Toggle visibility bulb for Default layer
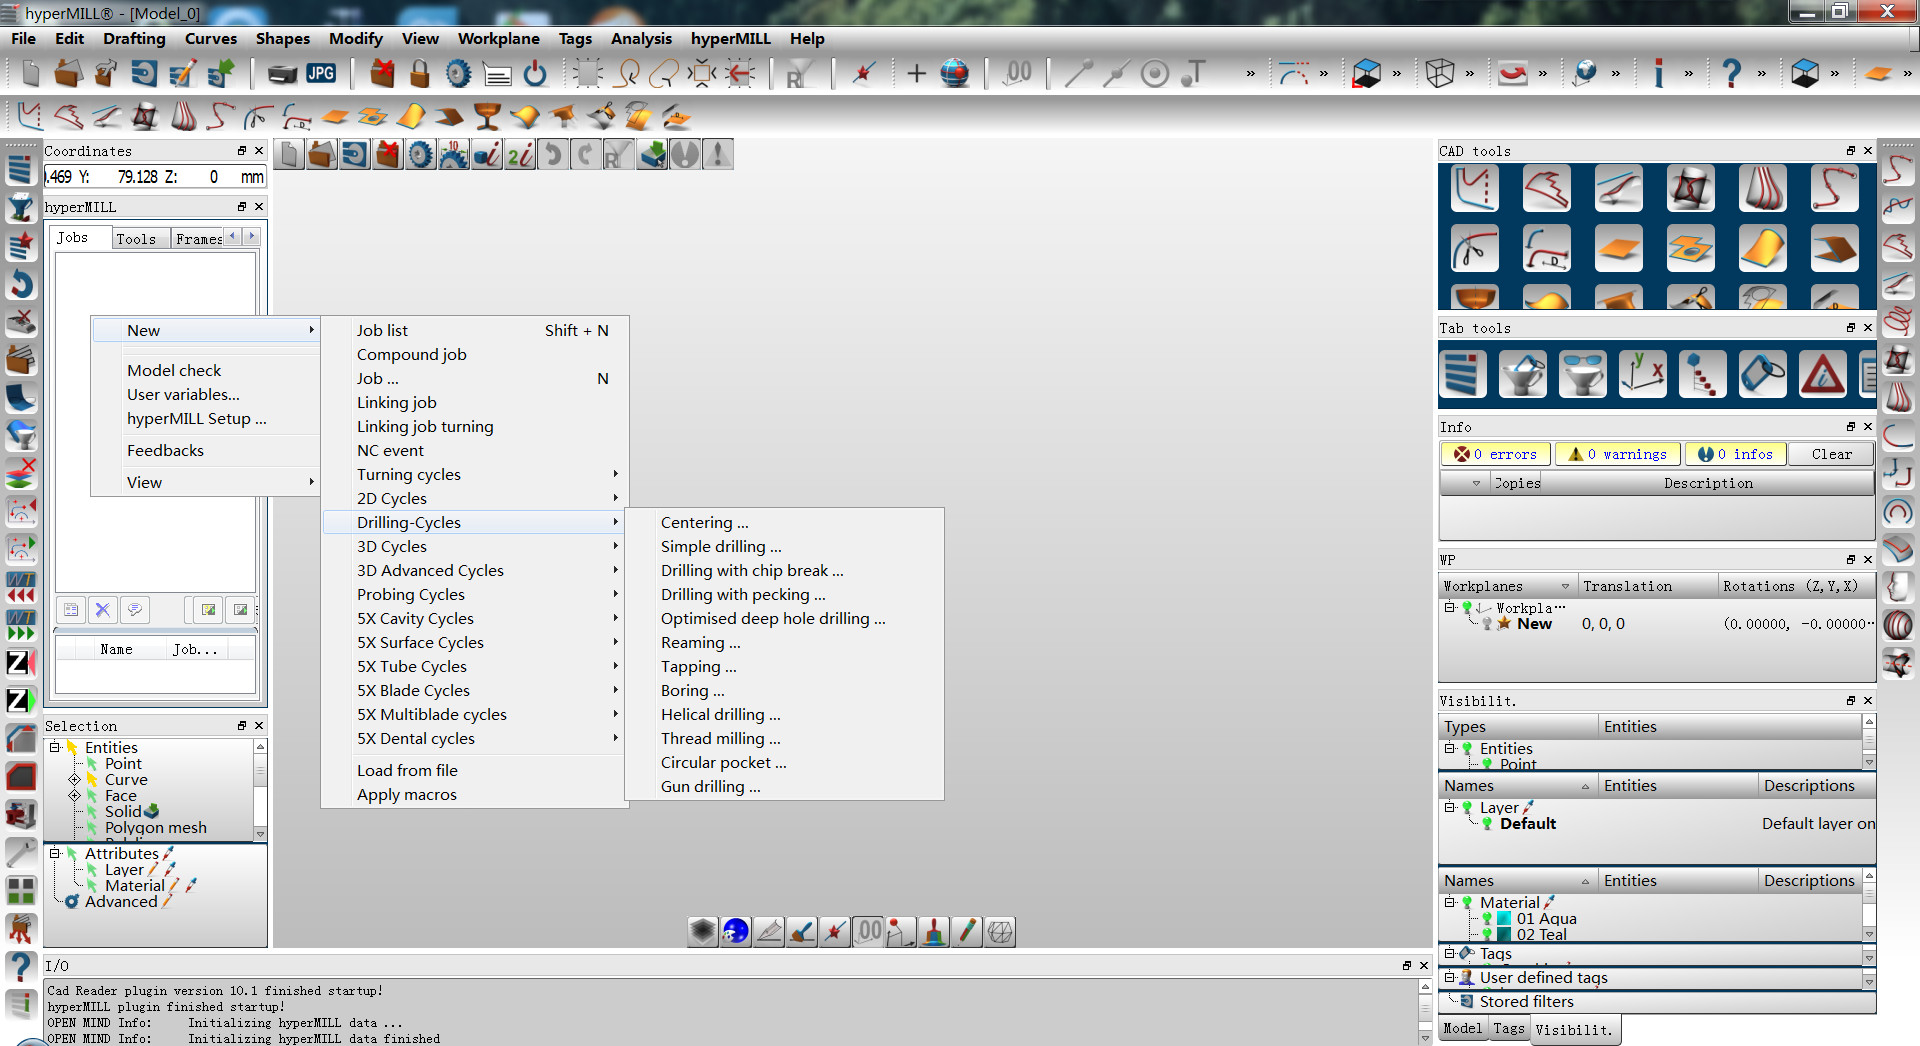The width and height of the screenshot is (1920, 1046). 1487,824
